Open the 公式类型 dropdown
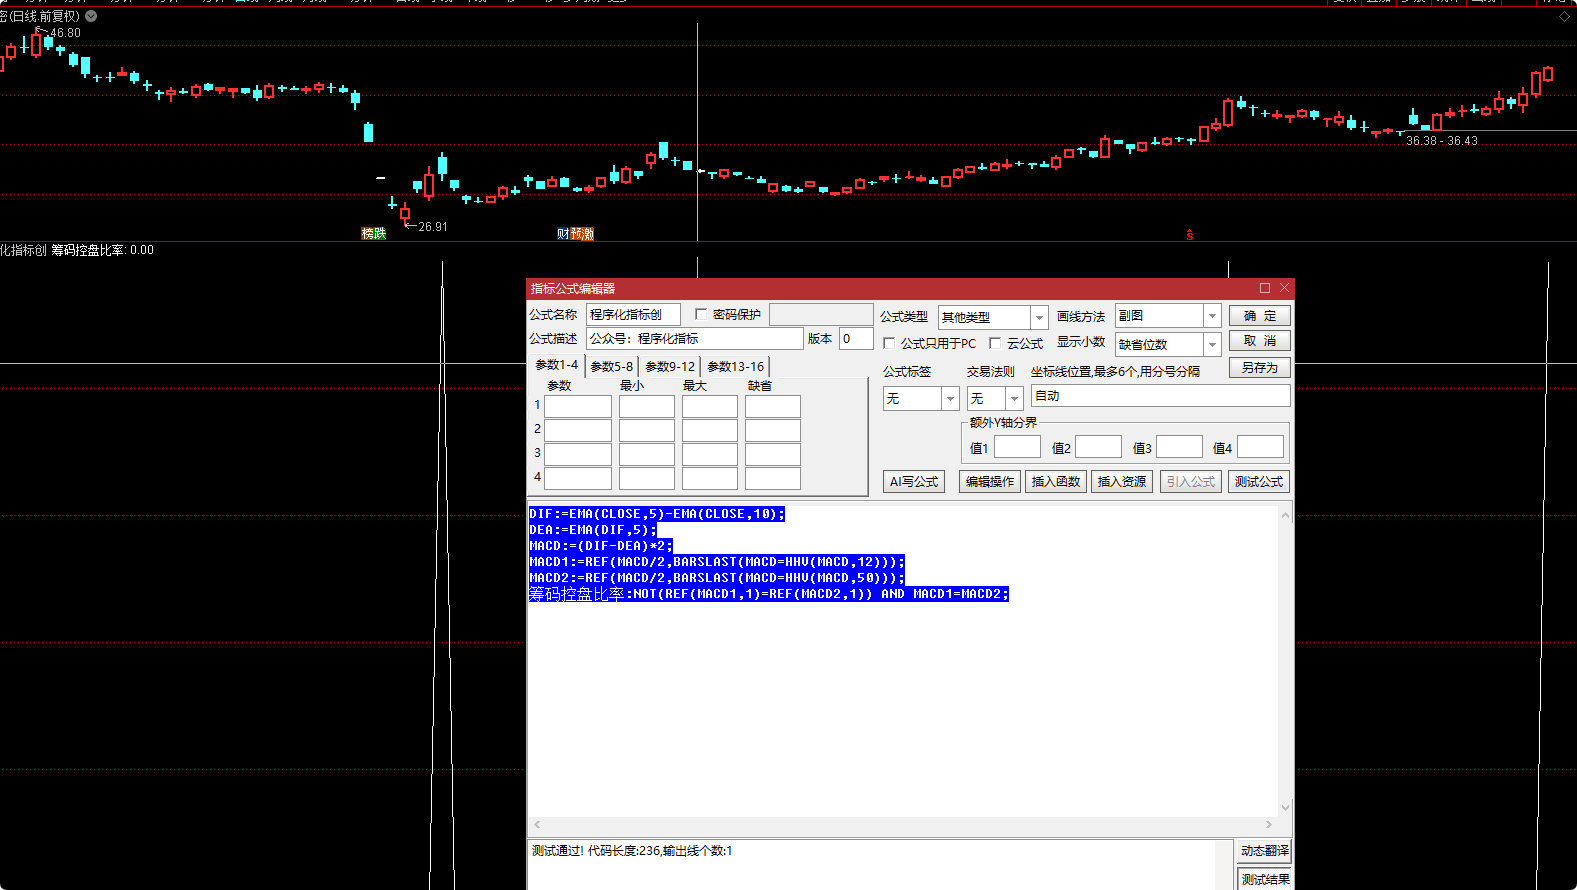This screenshot has width=1577, height=890. coord(1039,317)
